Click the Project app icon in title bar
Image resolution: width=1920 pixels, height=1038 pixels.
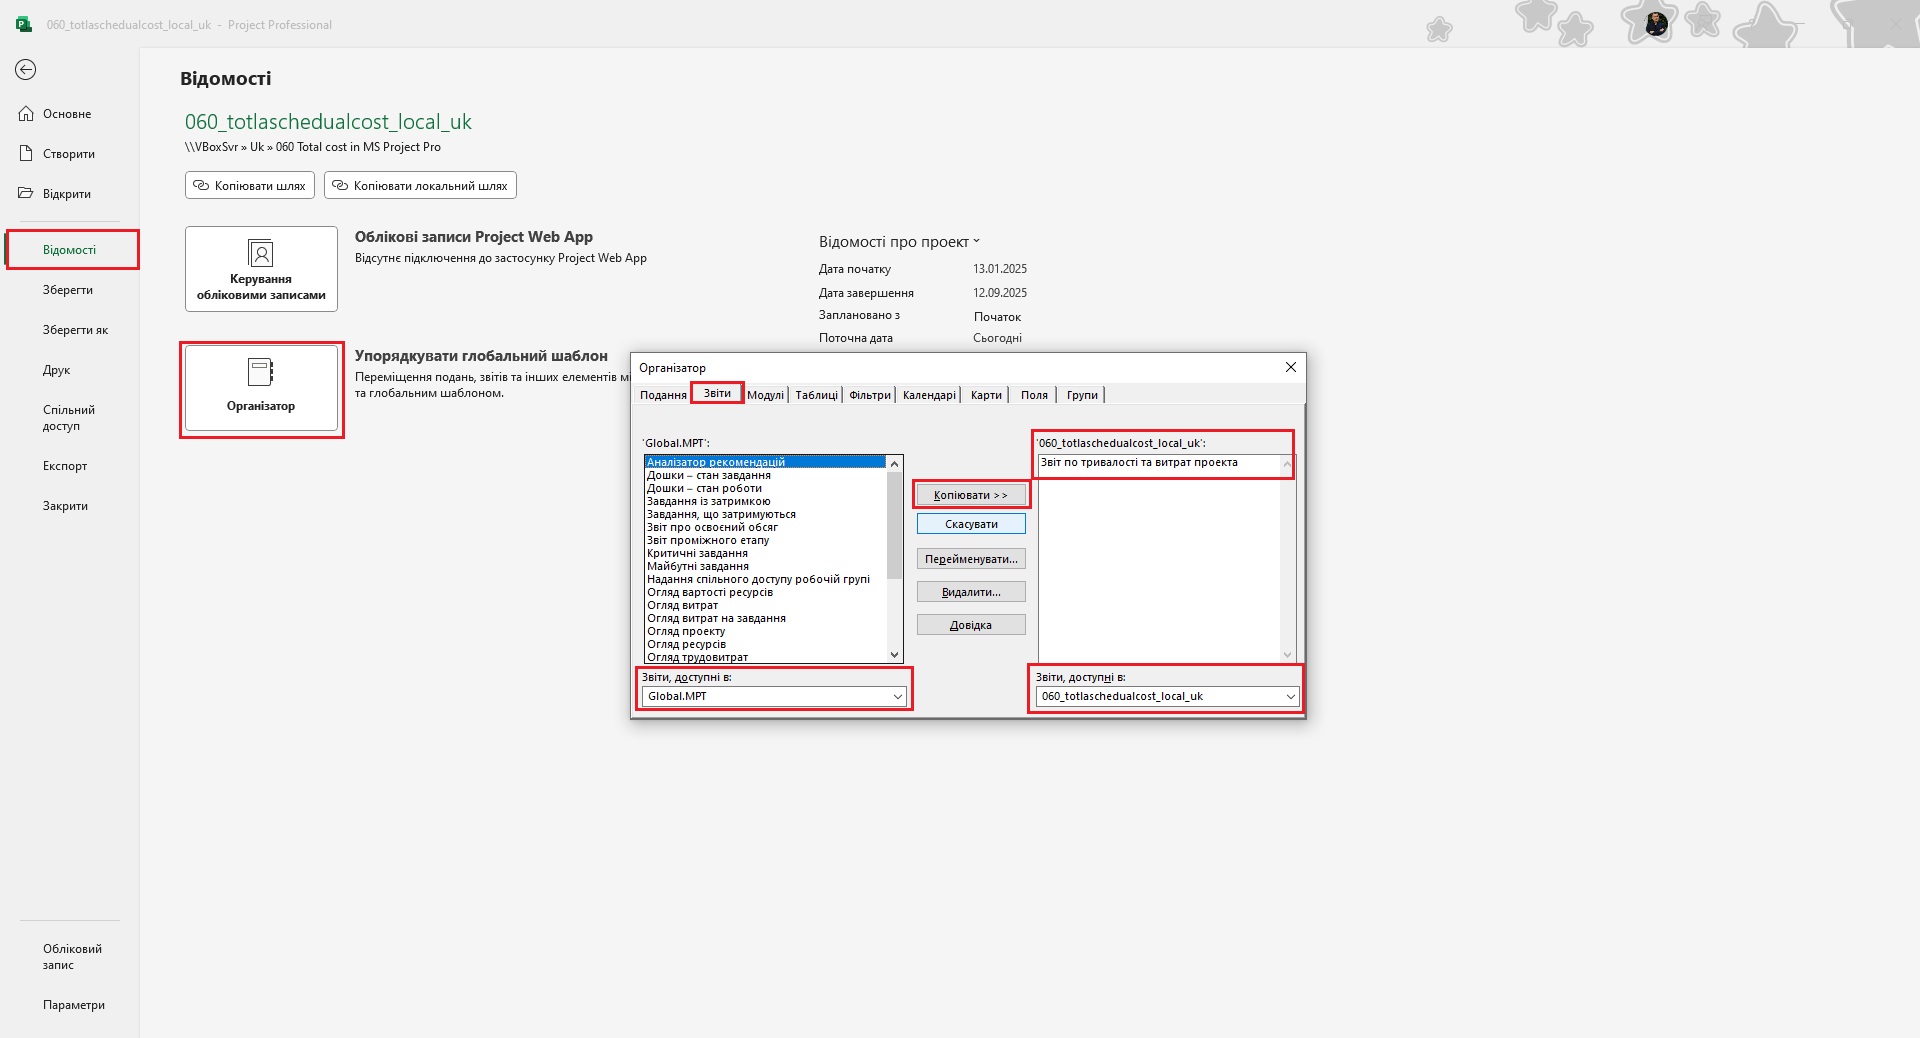[24, 24]
